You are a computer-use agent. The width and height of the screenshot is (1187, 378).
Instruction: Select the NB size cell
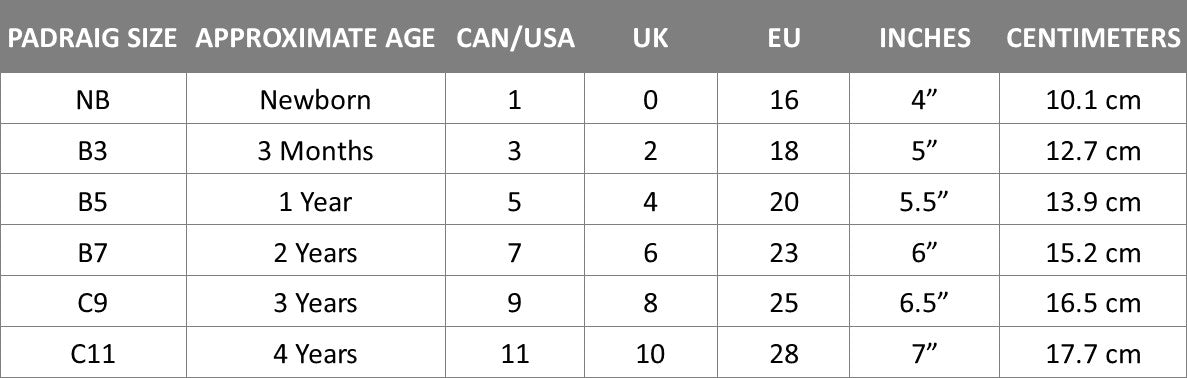[x=93, y=100]
